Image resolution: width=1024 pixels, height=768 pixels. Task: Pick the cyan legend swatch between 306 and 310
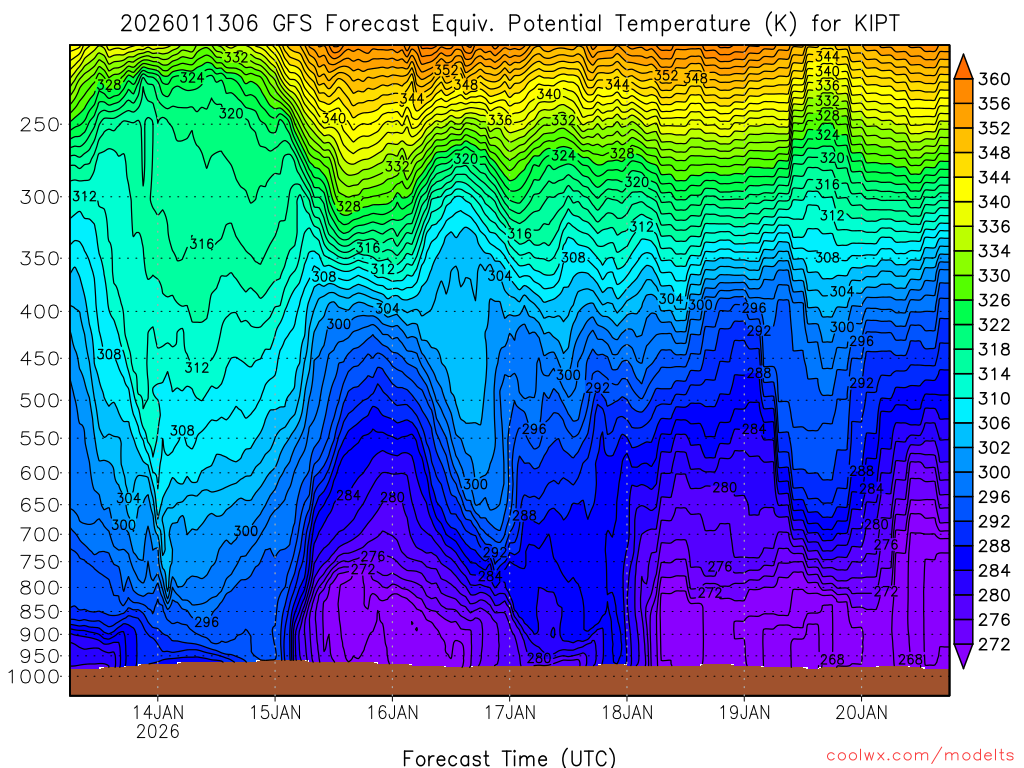(963, 411)
